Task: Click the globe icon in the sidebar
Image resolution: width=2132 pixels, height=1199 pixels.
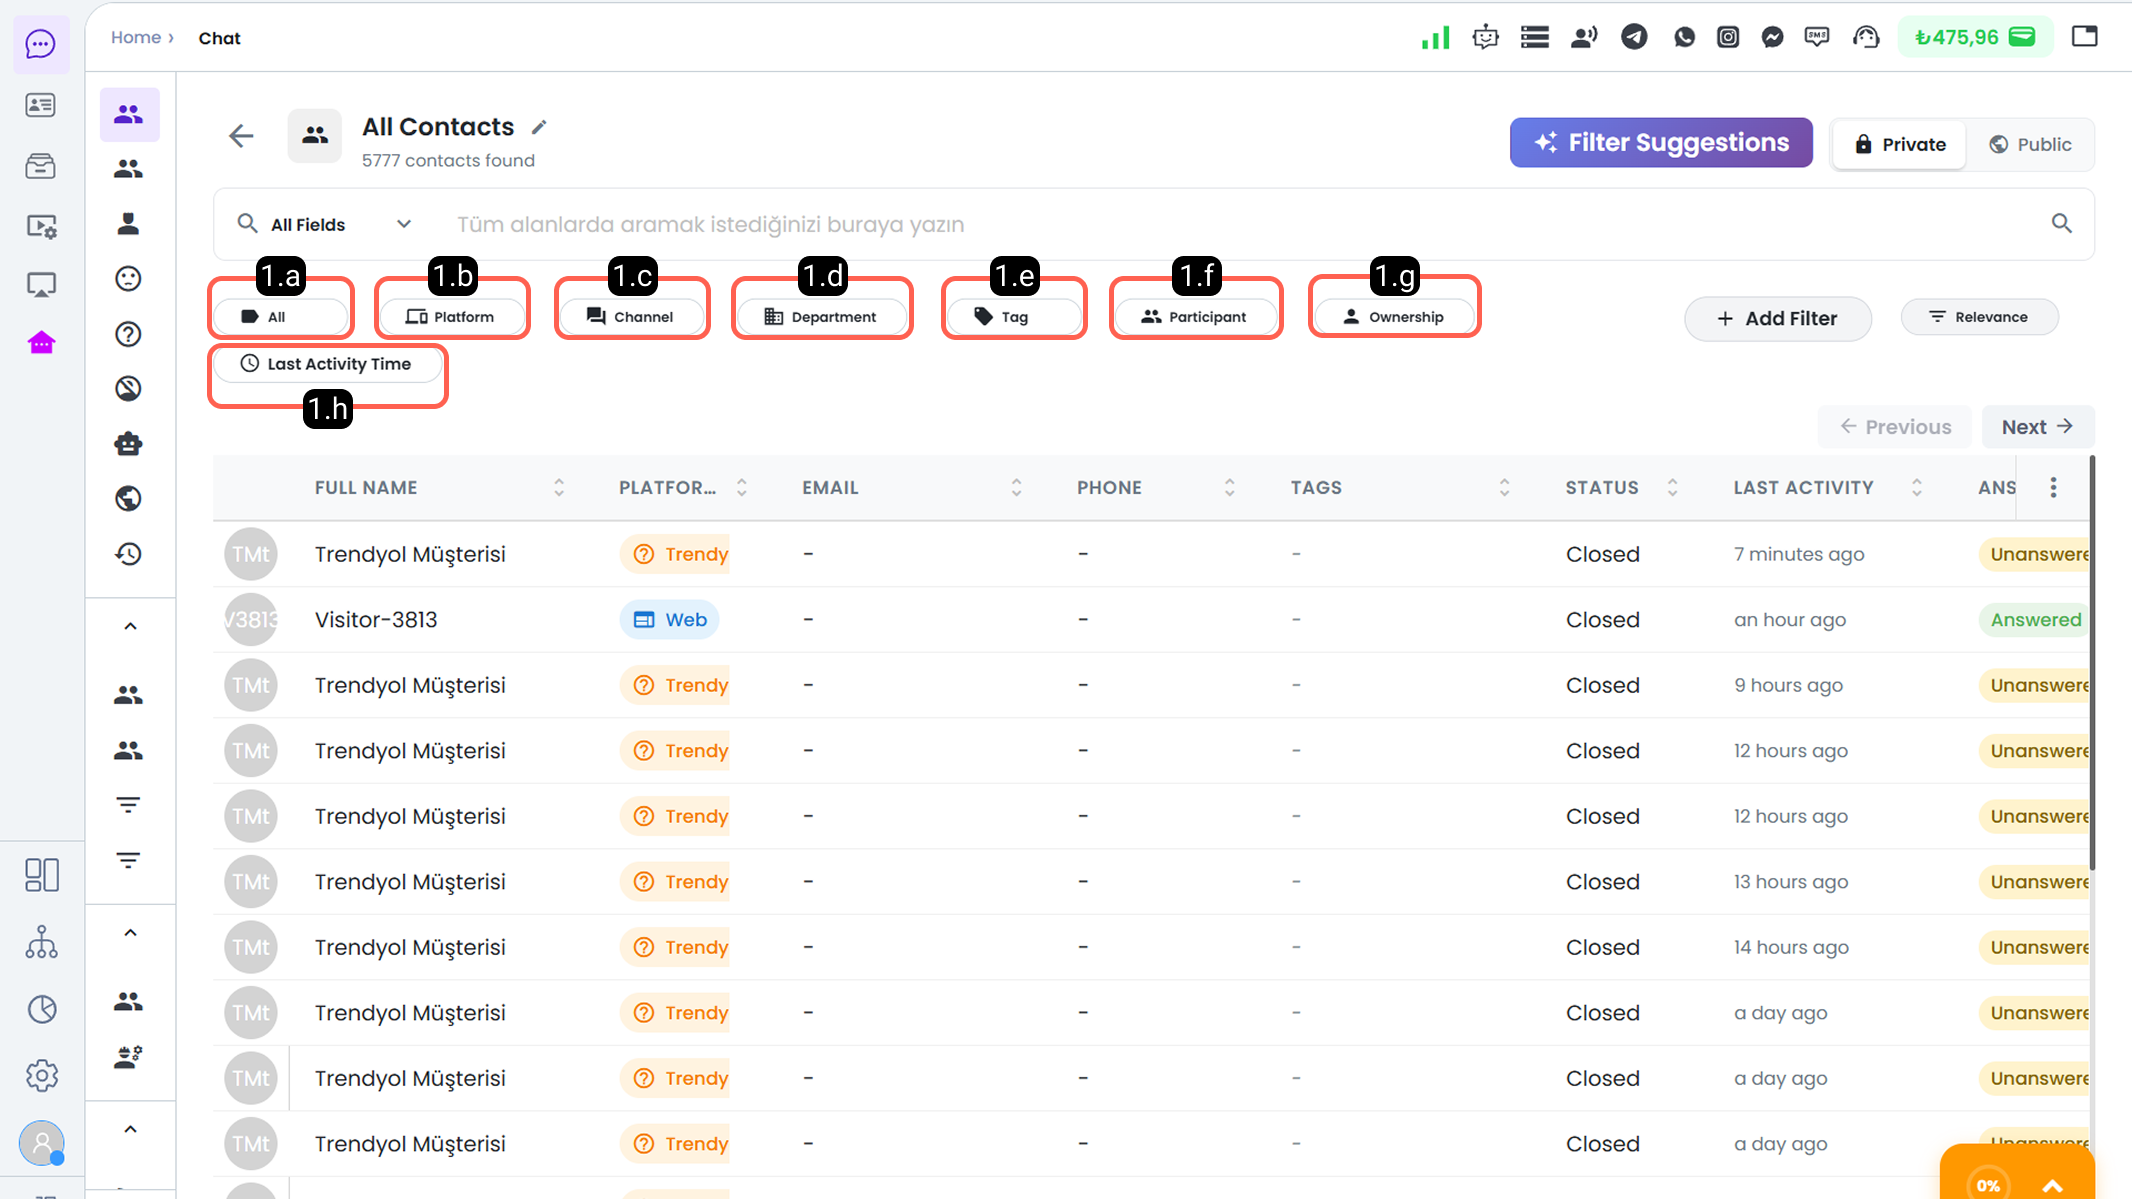Action: pyautogui.click(x=128, y=498)
